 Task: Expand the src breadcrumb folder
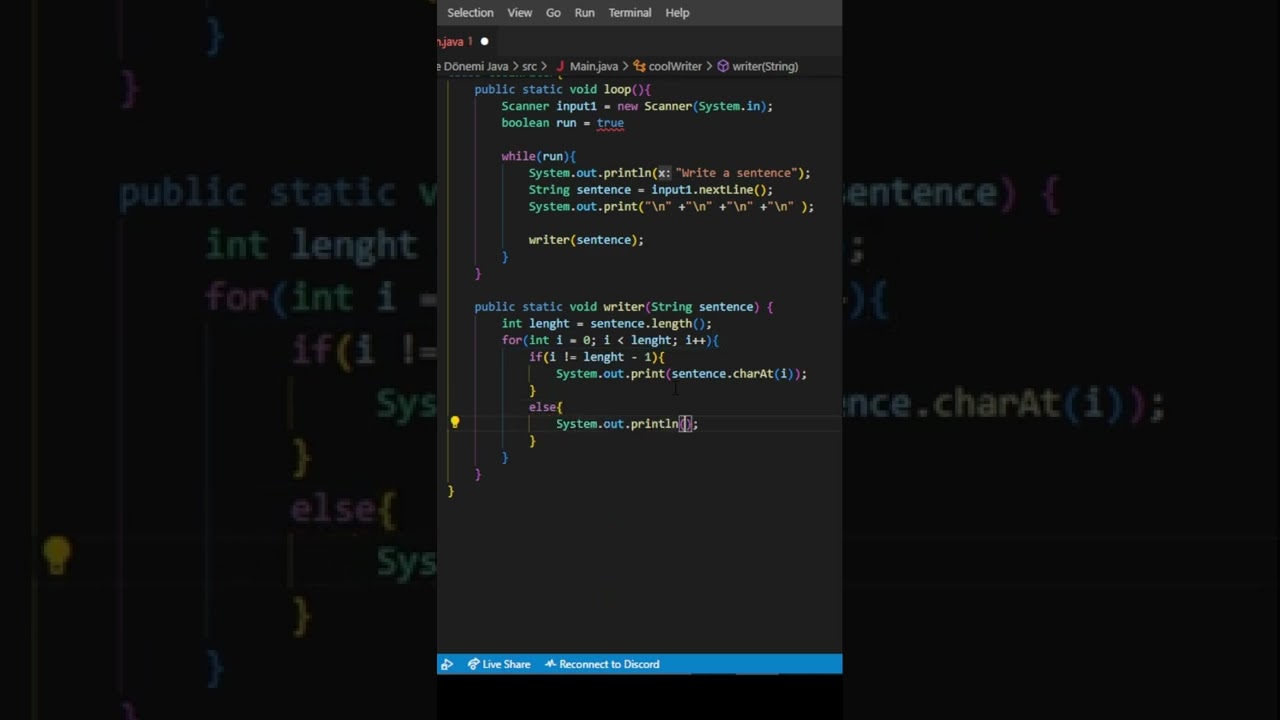tap(529, 66)
